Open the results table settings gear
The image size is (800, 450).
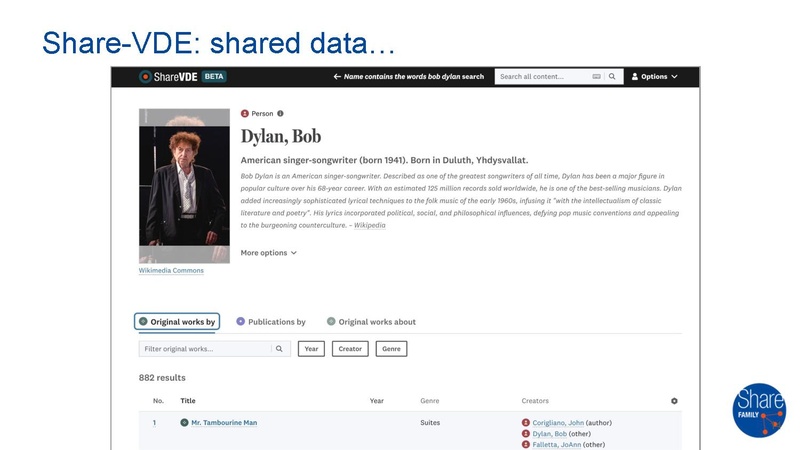point(674,401)
